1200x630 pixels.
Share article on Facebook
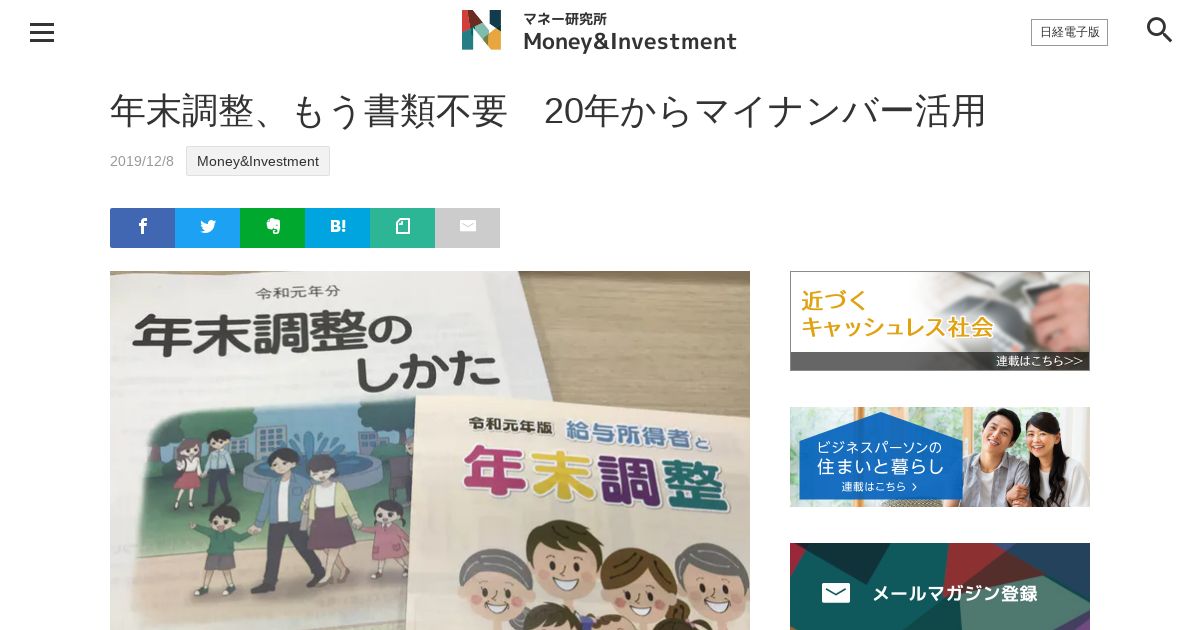pos(142,227)
